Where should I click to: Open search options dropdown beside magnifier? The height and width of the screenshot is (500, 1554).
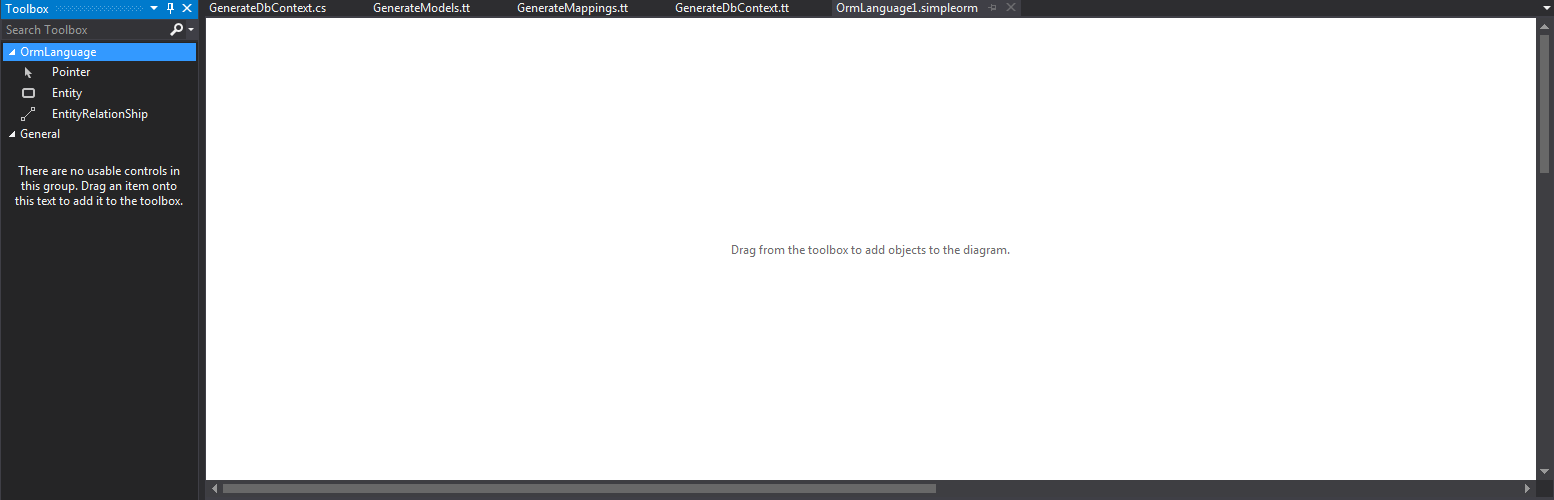[x=190, y=30]
